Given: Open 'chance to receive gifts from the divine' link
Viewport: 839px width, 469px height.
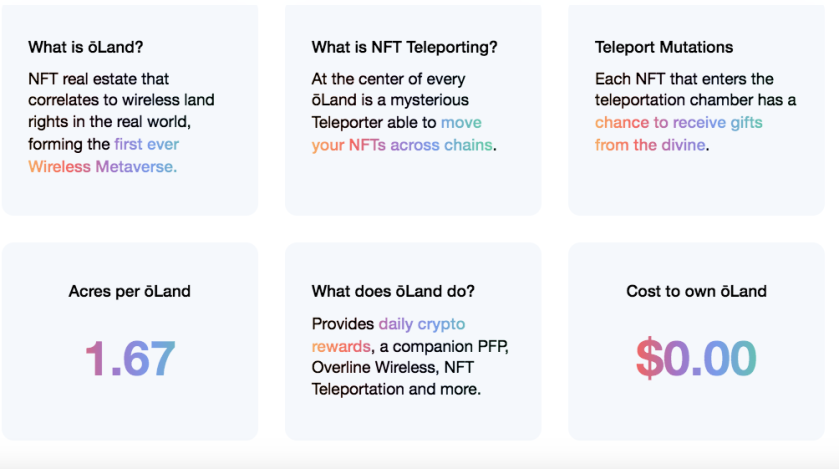Looking at the screenshot, I should 678,134.
